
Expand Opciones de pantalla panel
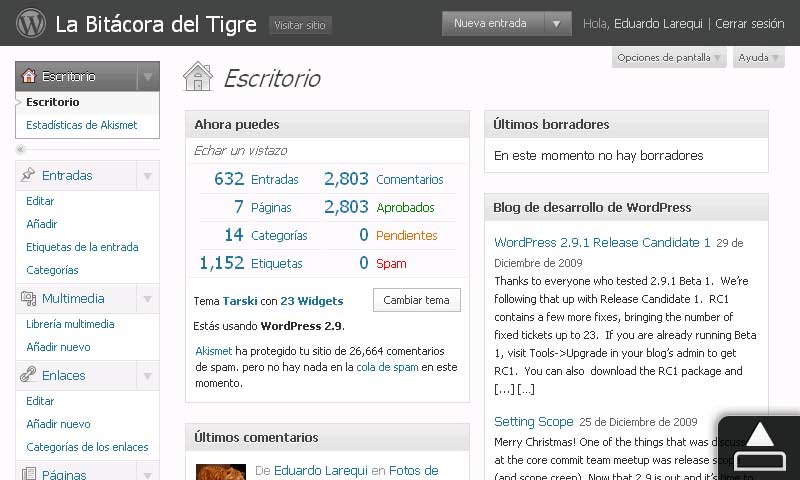click(x=669, y=58)
